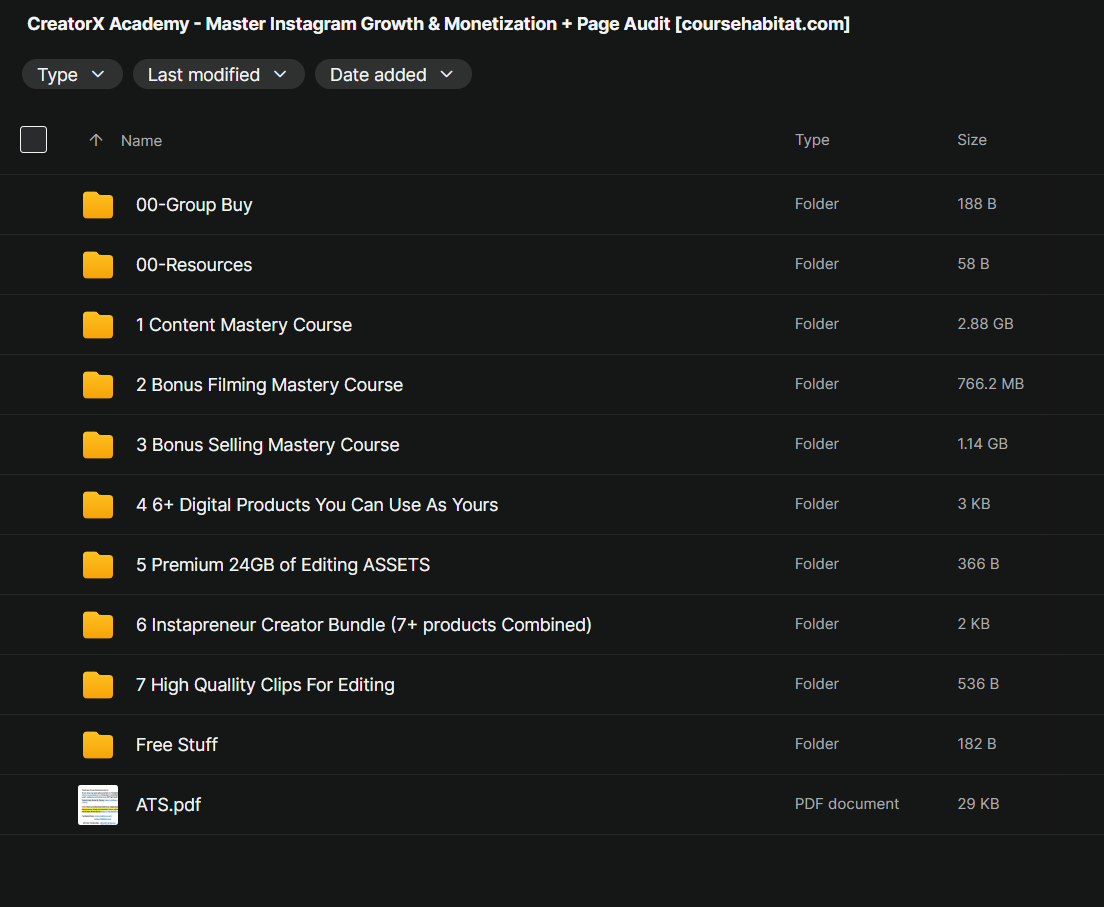This screenshot has height=907, width=1104.
Task: Open 7 High Quallity Clips For Editing name
Action: tap(265, 684)
